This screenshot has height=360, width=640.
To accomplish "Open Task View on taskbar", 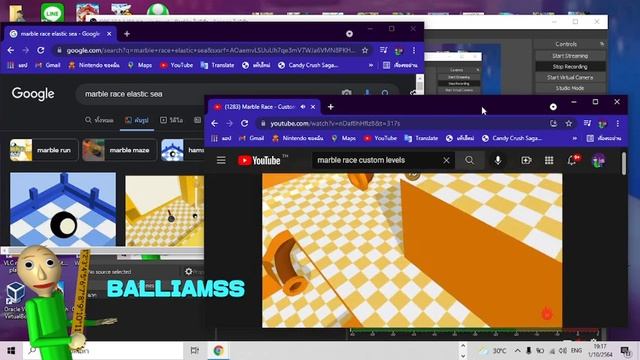I will [195, 351].
